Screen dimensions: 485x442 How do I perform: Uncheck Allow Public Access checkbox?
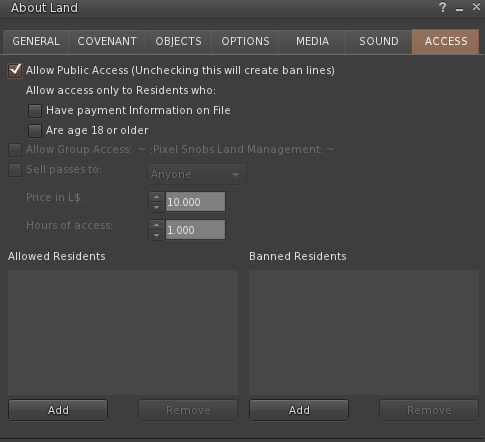click(15, 70)
